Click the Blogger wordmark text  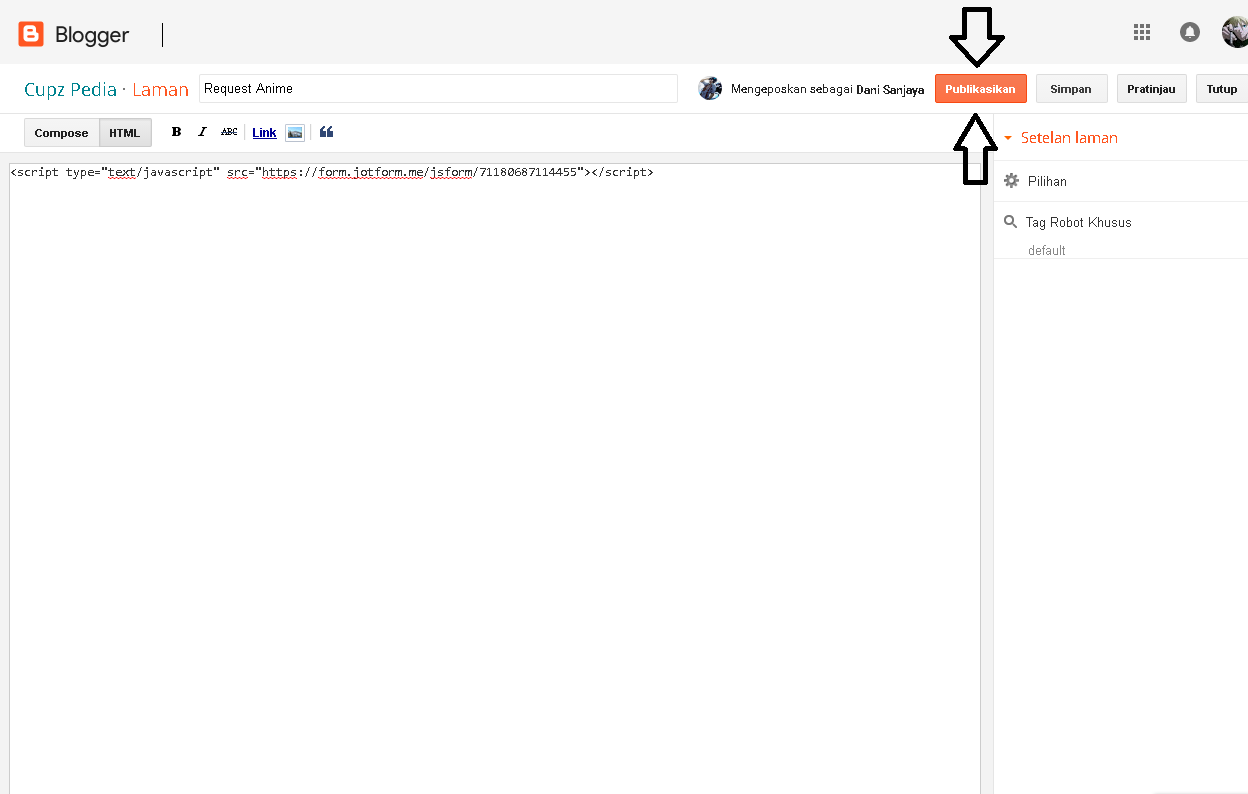(92, 35)
